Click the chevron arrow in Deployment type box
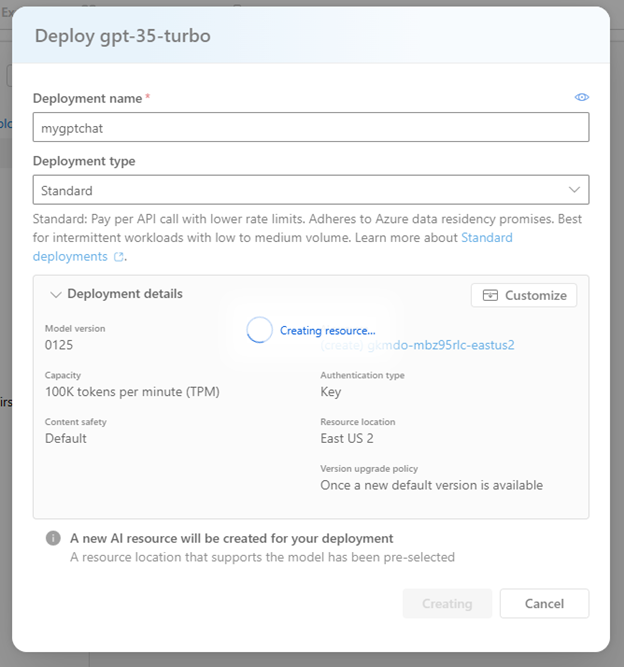This screenshot has height=667, width=624. coord(574,190)
